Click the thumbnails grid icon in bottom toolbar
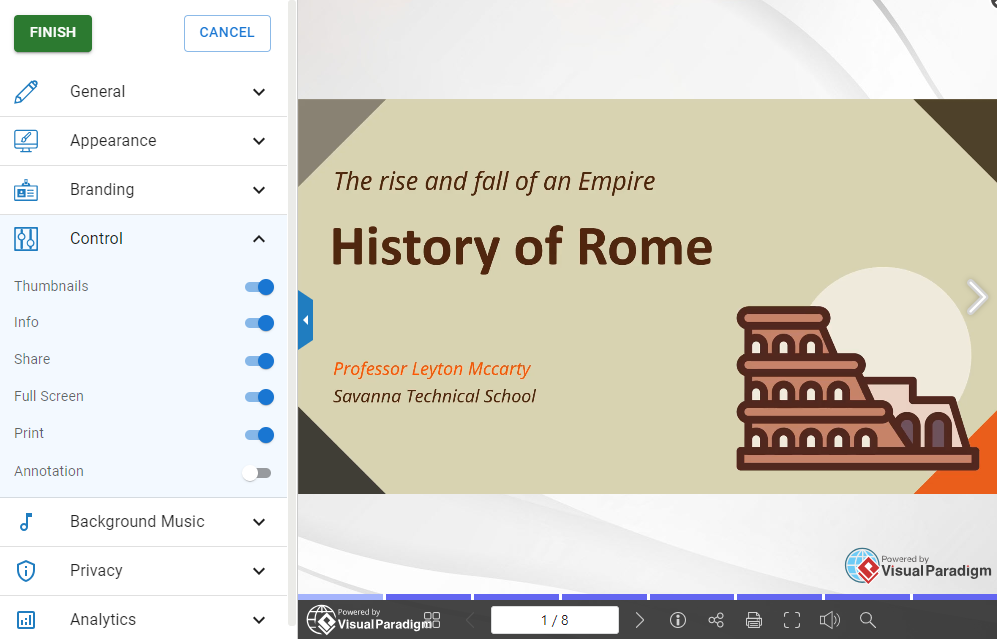 click(432, 620)
